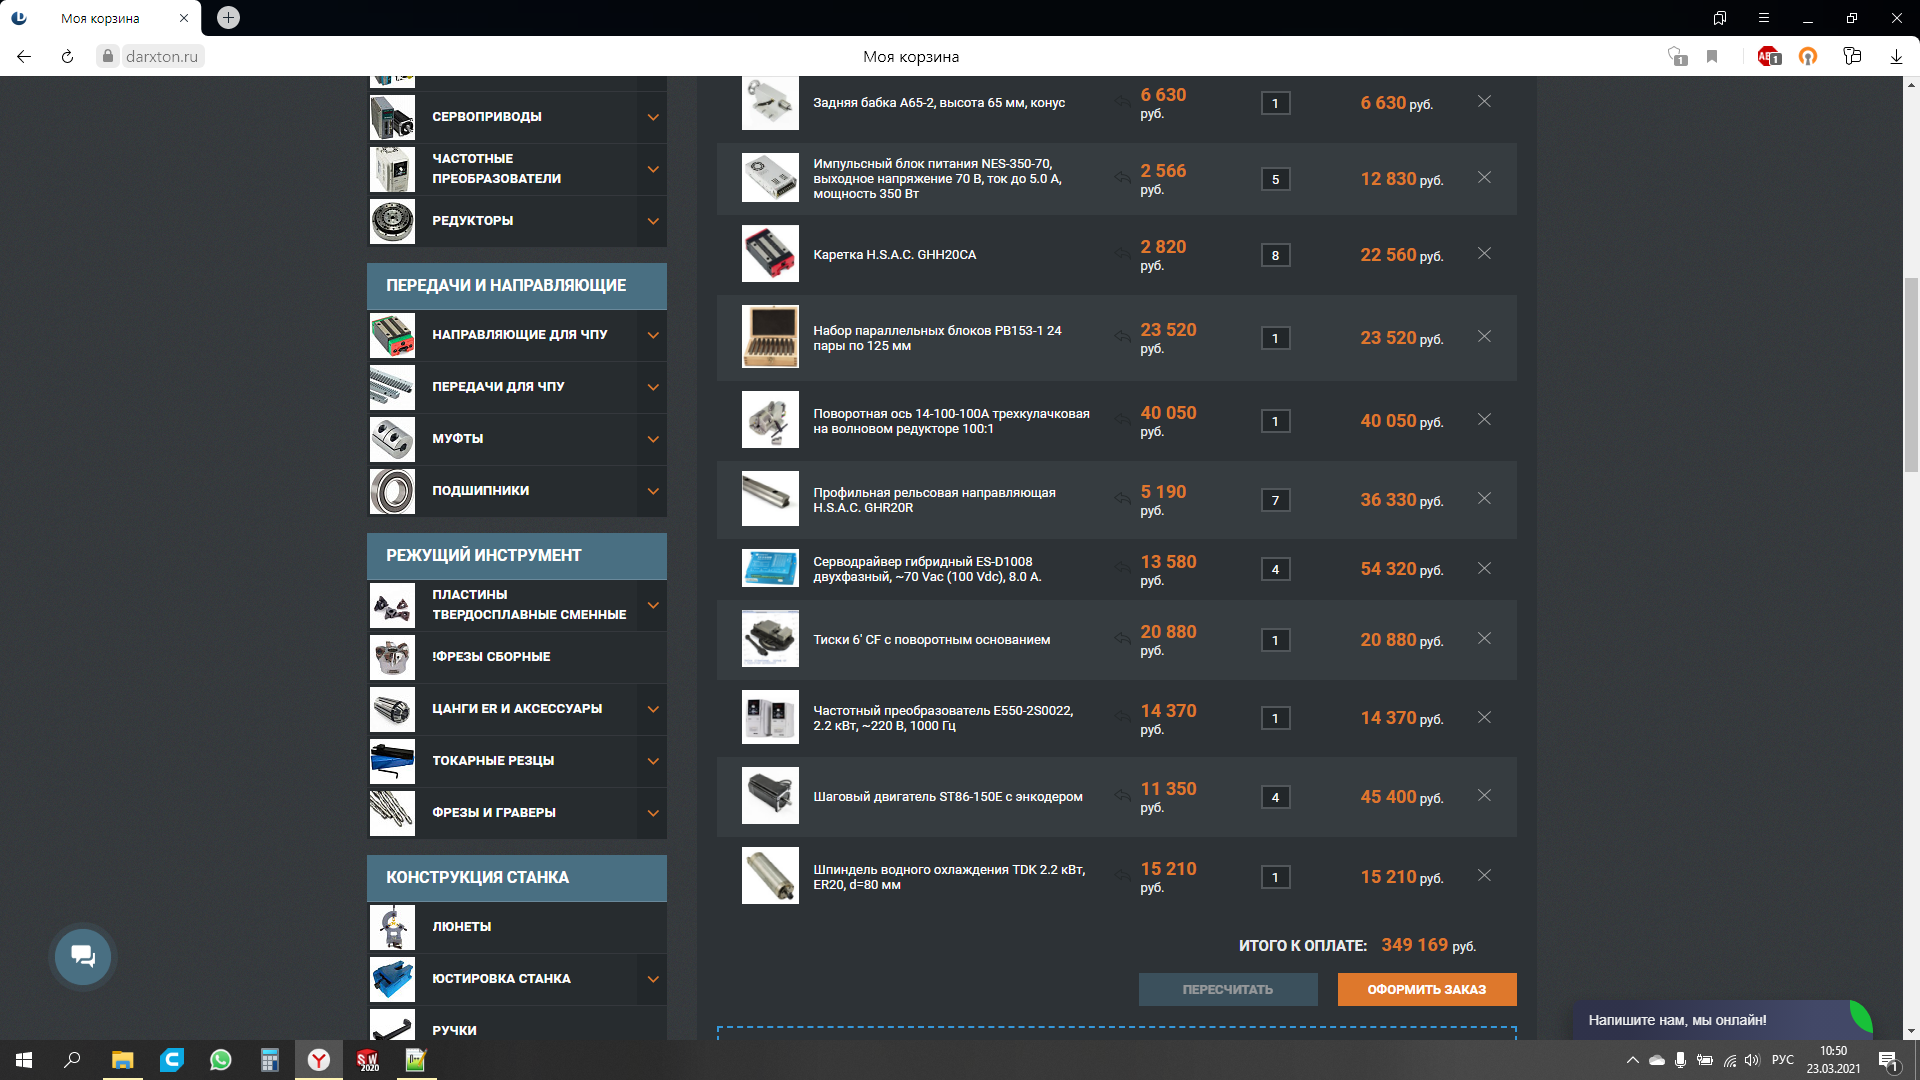Viewport: 1920px width, 1080px height.
Task: Open the Муфты category
Action: click(458, 439)
